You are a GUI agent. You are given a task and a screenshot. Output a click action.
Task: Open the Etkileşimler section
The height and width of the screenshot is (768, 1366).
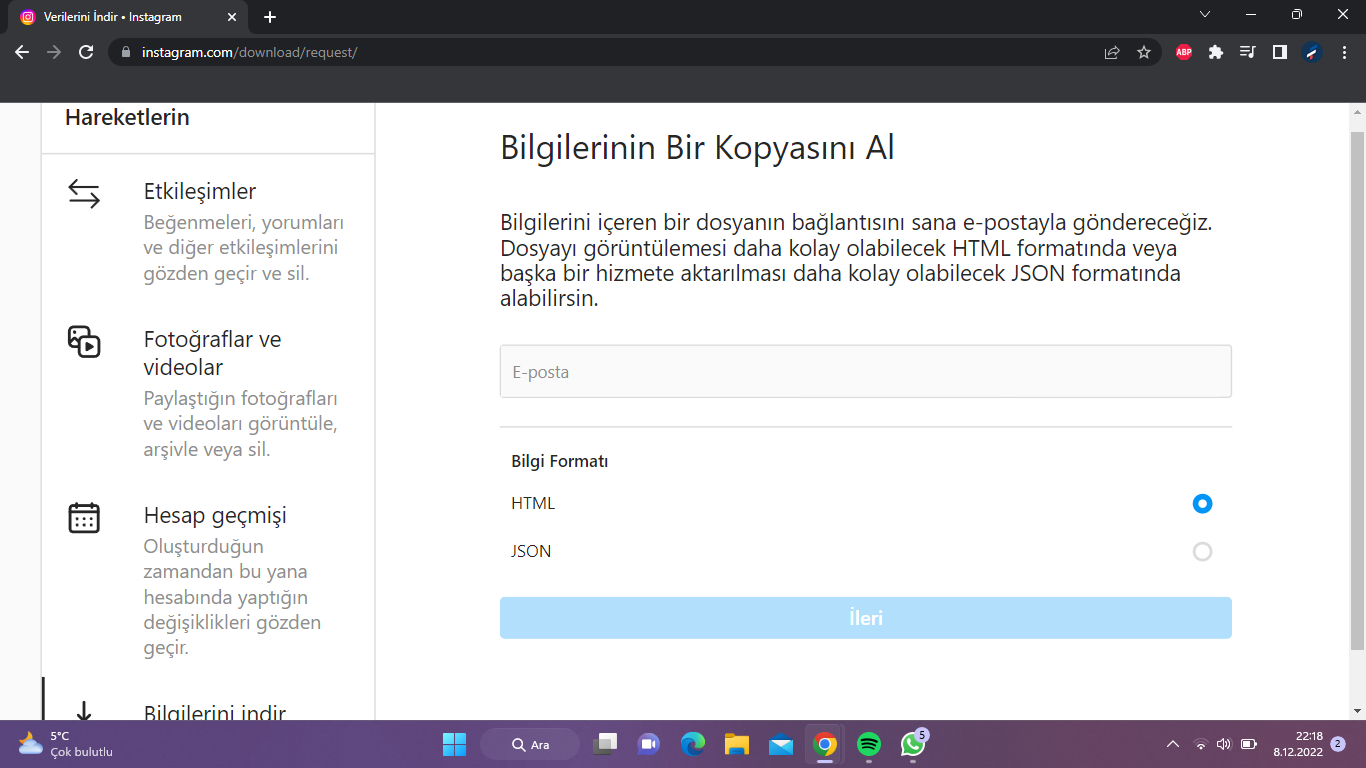click(208, 230)
